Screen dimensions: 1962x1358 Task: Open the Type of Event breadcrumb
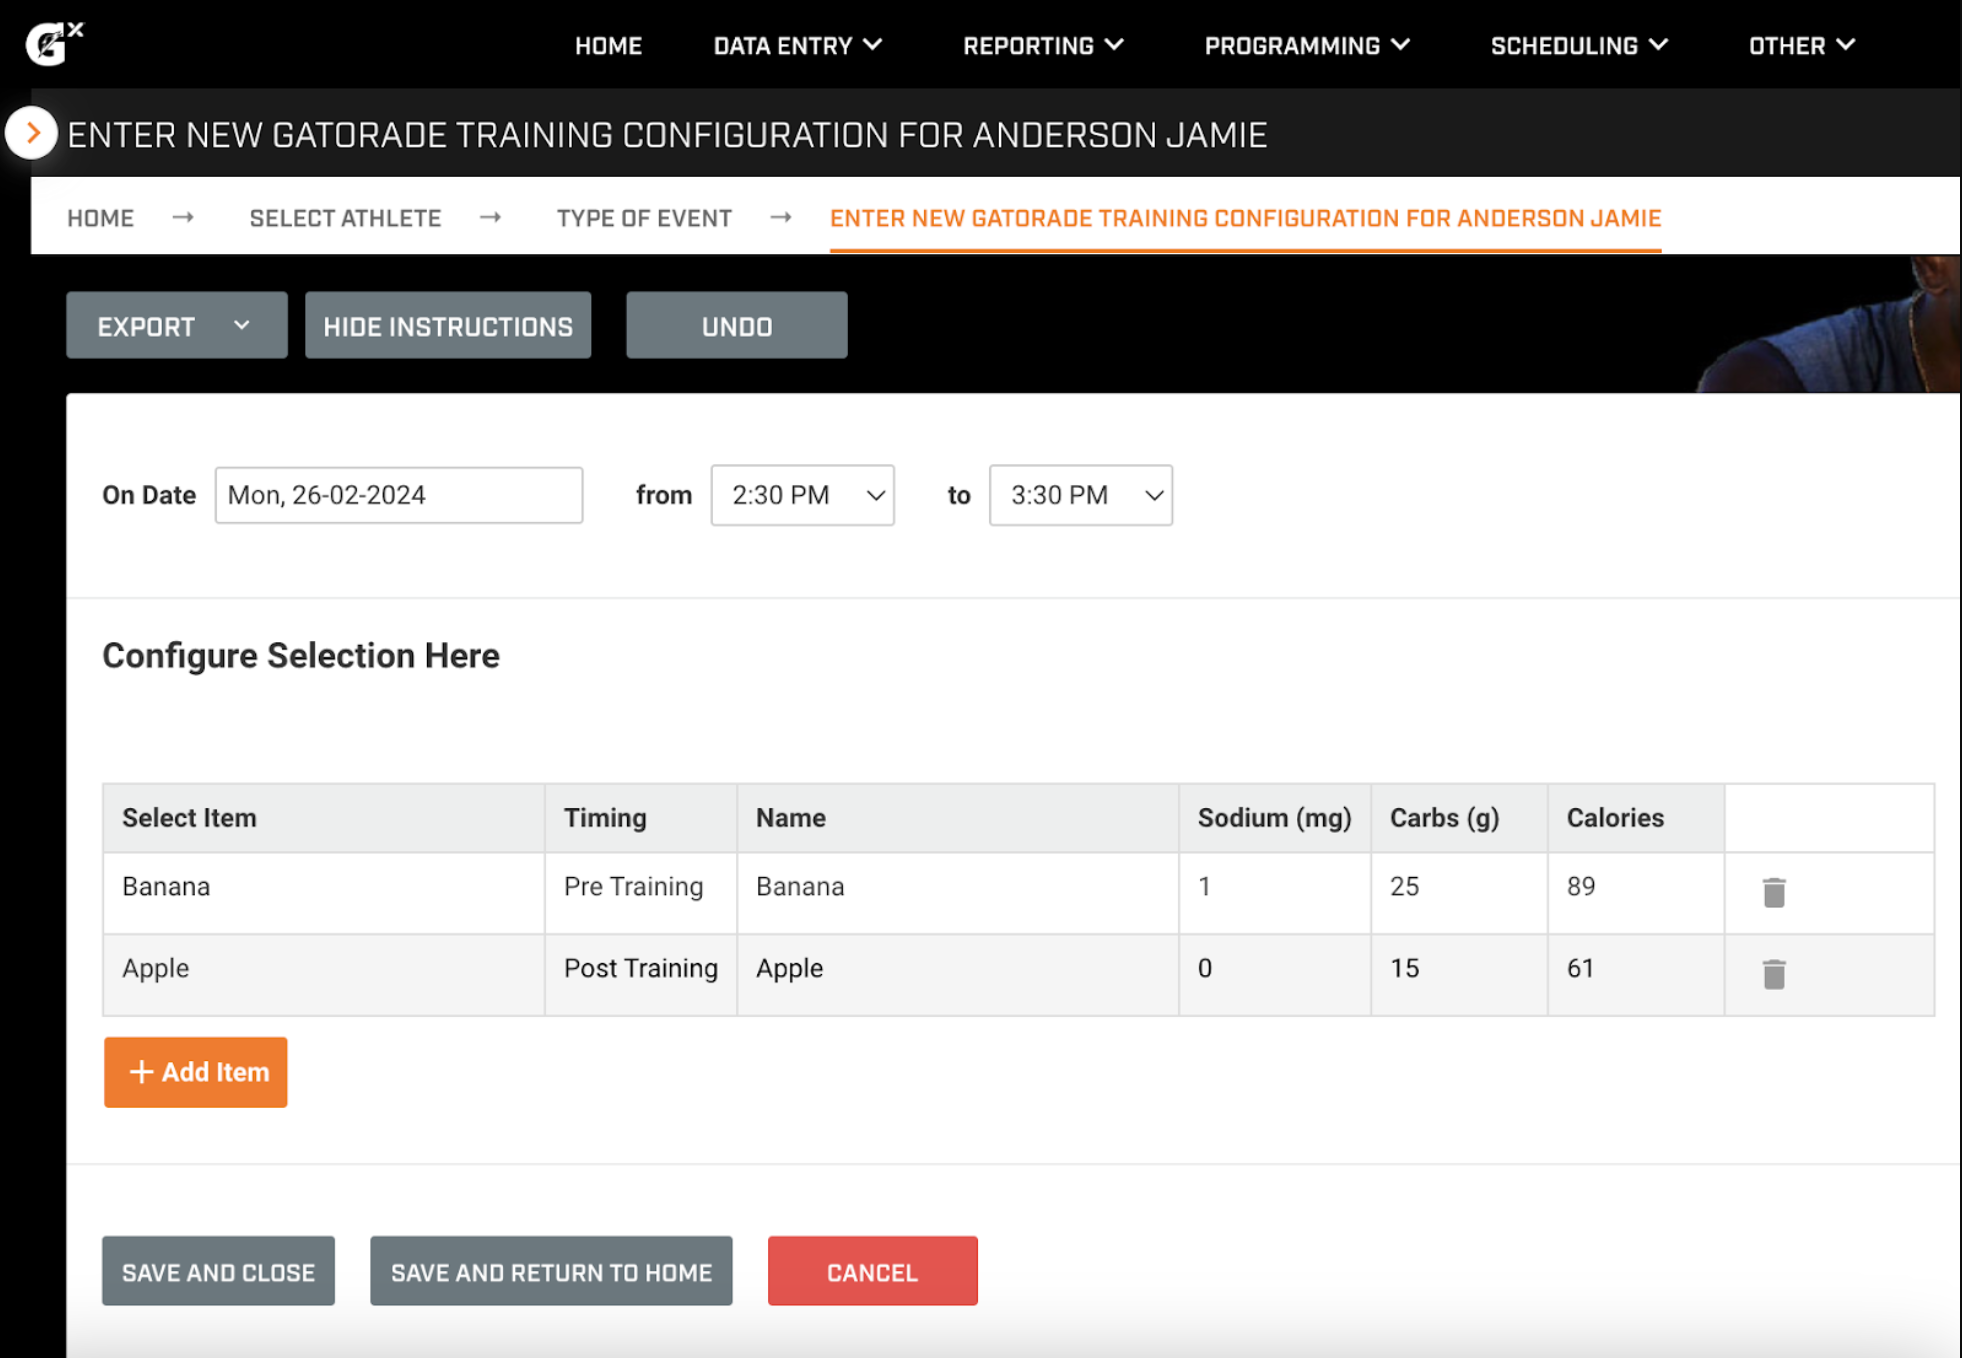click(x=643, y=217)
